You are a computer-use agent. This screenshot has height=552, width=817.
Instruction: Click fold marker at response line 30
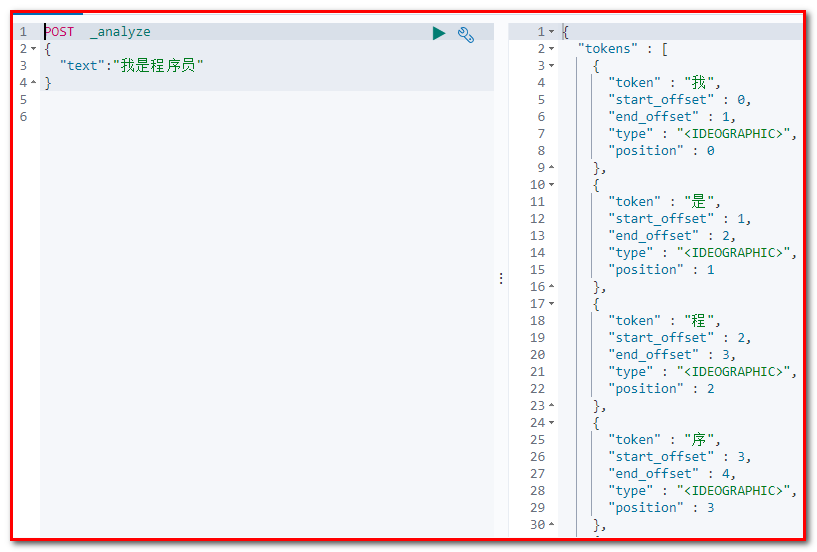[551, 525]
